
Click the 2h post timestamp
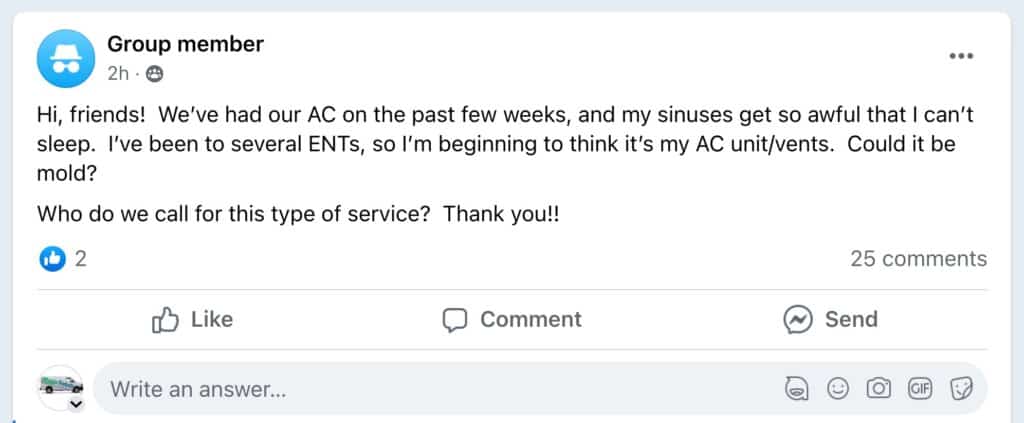[118, 73]
